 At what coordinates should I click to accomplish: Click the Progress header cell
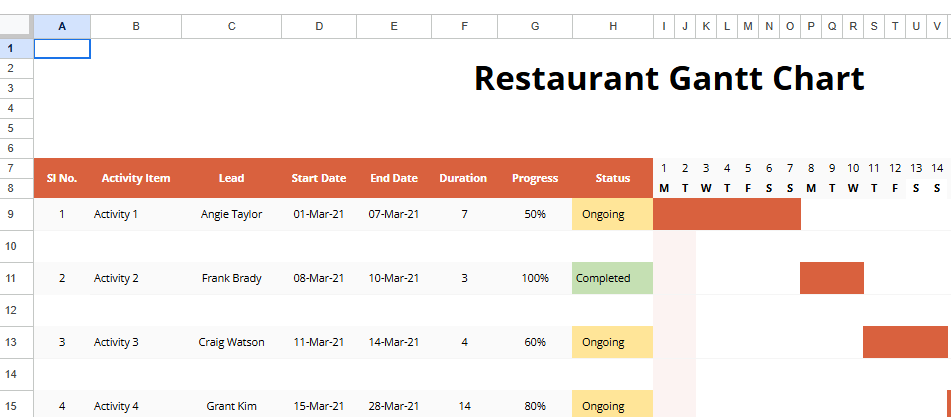click(535, 178)
